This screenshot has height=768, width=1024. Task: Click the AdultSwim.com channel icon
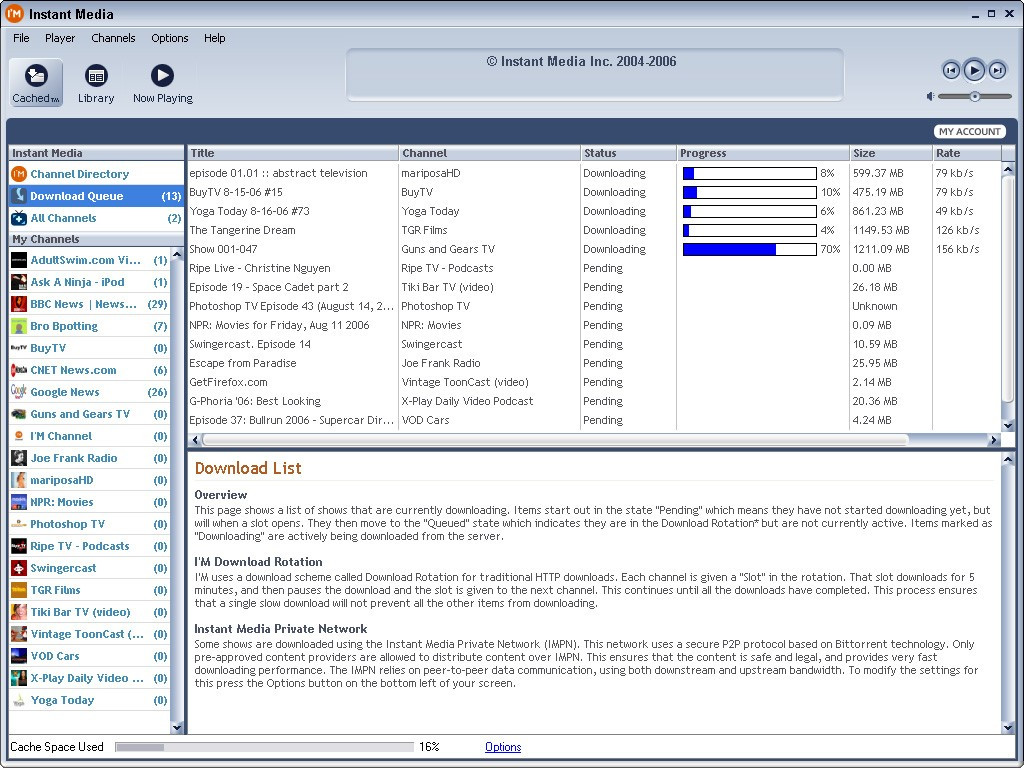pos(19,260)
